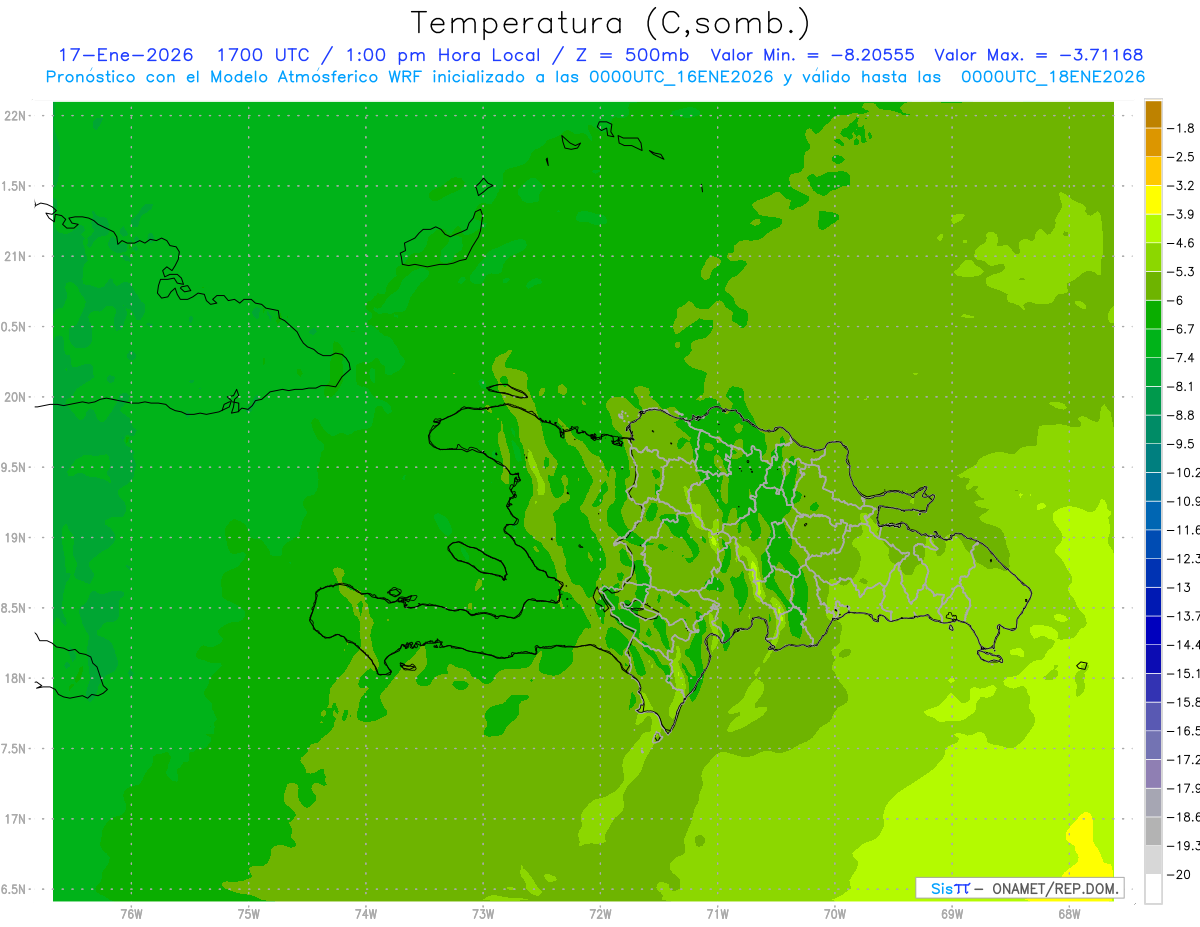Click the '8.5N' latitude tick label
Viewport: 1200px width, 927px height.
click(x=14, y=608)
